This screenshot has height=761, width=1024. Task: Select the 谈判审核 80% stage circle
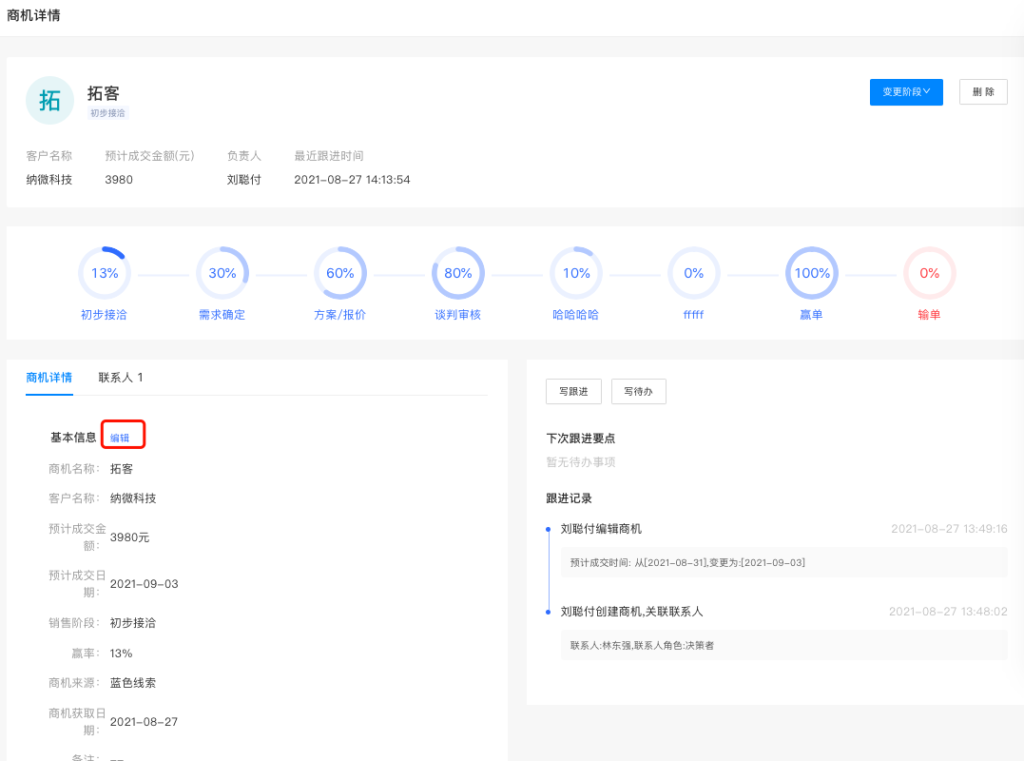[x=458, y=273]
